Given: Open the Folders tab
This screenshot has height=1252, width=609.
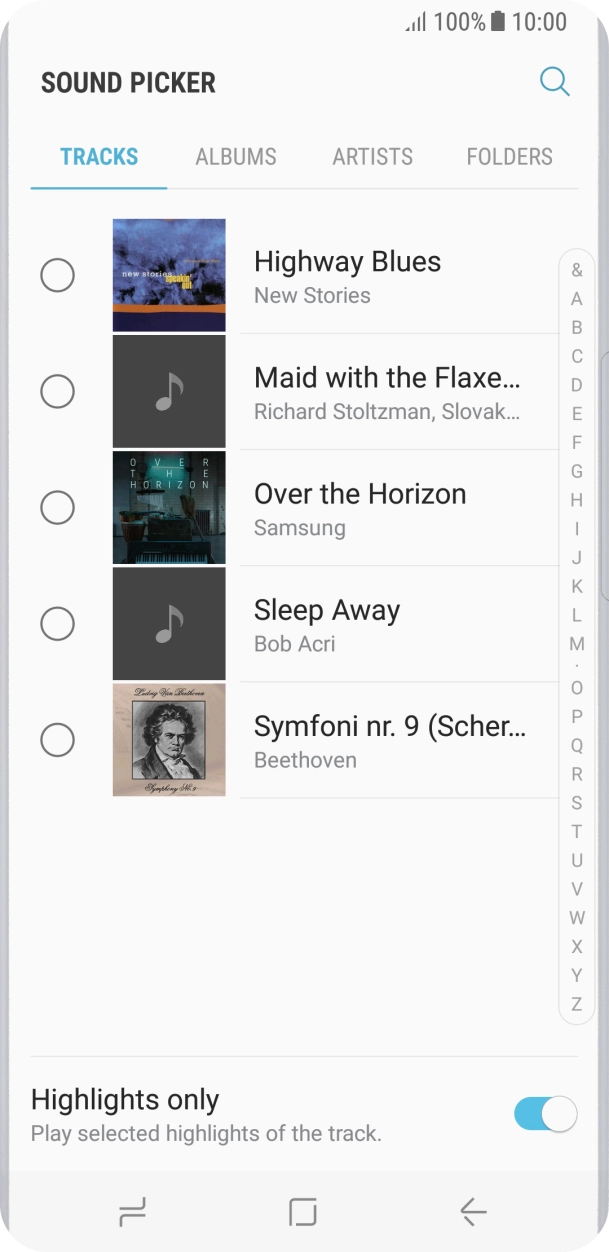Looking at the screenshot, I should tap(509, 156).
